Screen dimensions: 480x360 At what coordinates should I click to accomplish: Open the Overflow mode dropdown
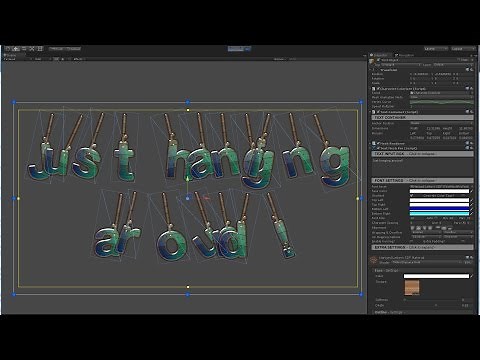pos(458,232)
